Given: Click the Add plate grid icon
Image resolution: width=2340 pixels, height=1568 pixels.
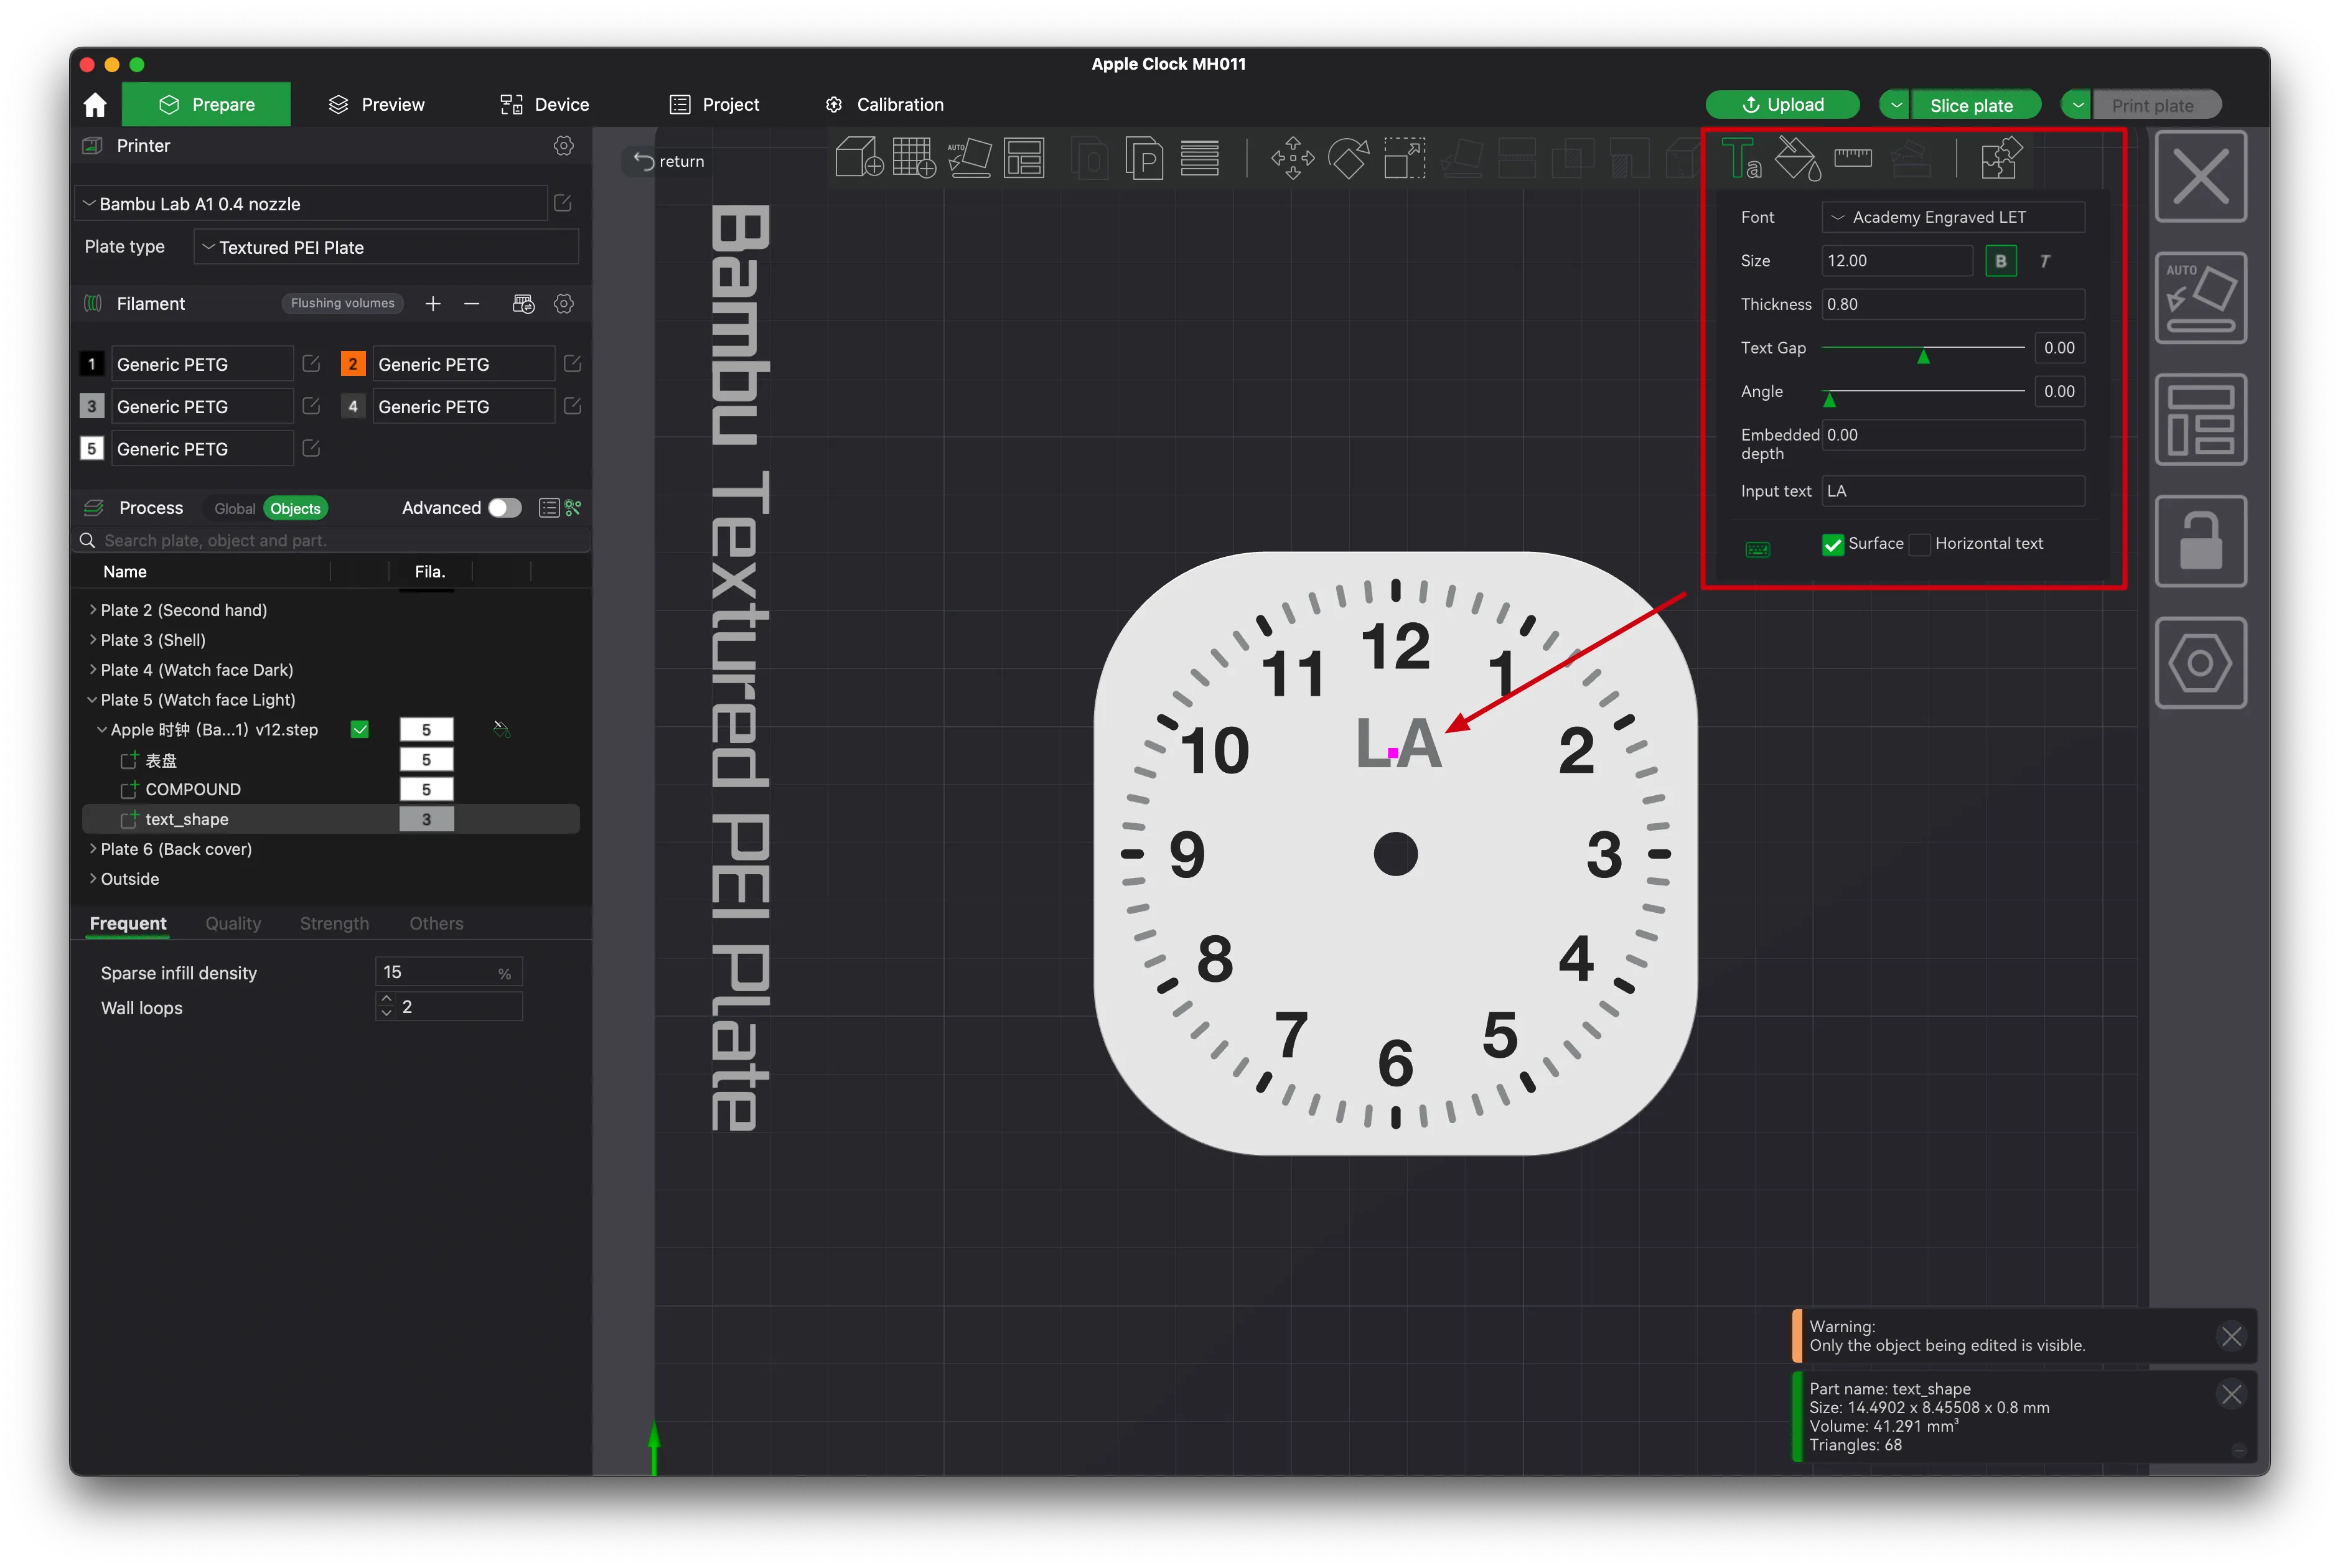Looking at the screenshot, I should pyautogui.click(x=914, y=158).
